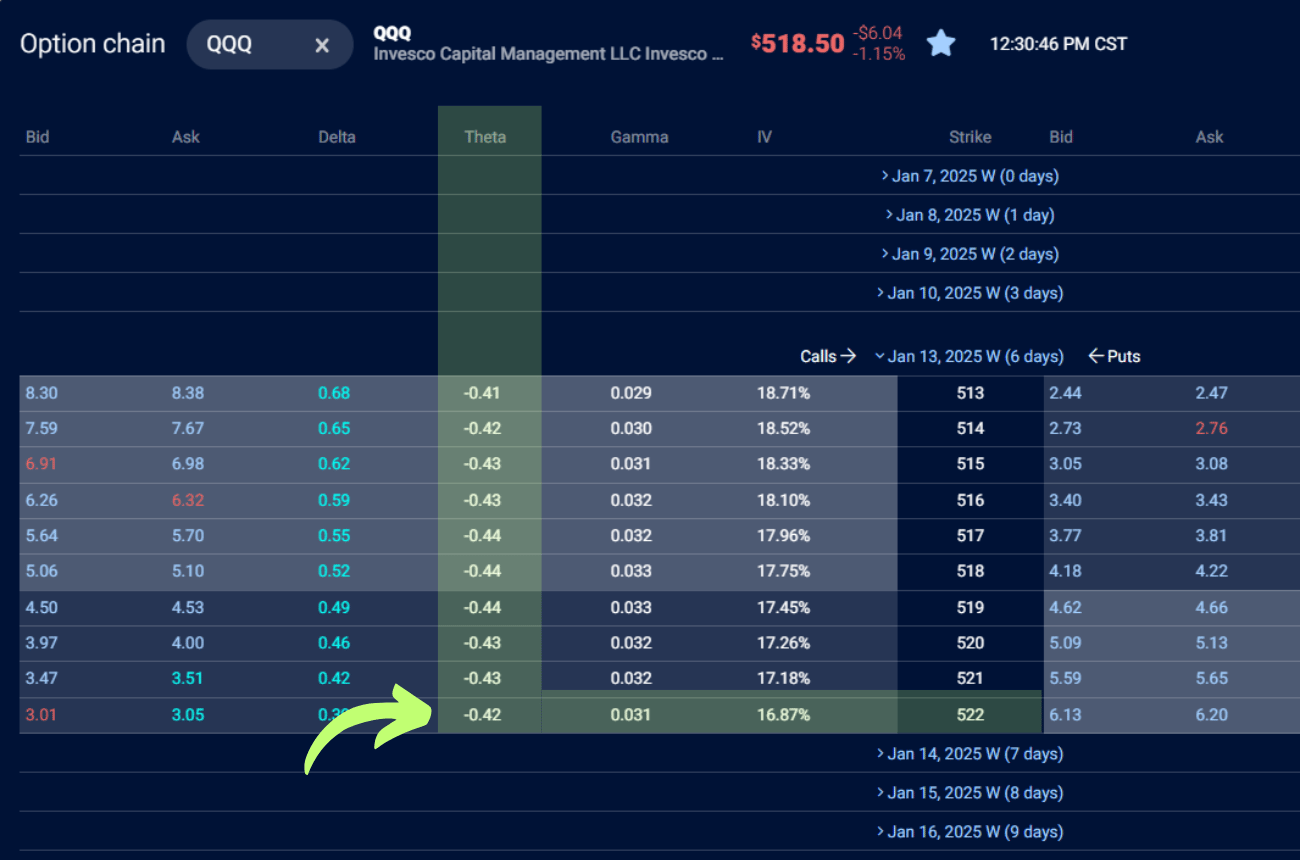
Task: Click the 18.71% IV value
Action: (x=783, y=393)
